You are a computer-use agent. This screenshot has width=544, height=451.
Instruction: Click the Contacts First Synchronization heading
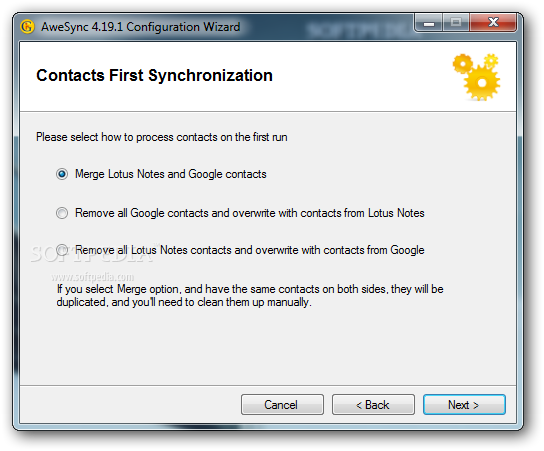(154, 76)
